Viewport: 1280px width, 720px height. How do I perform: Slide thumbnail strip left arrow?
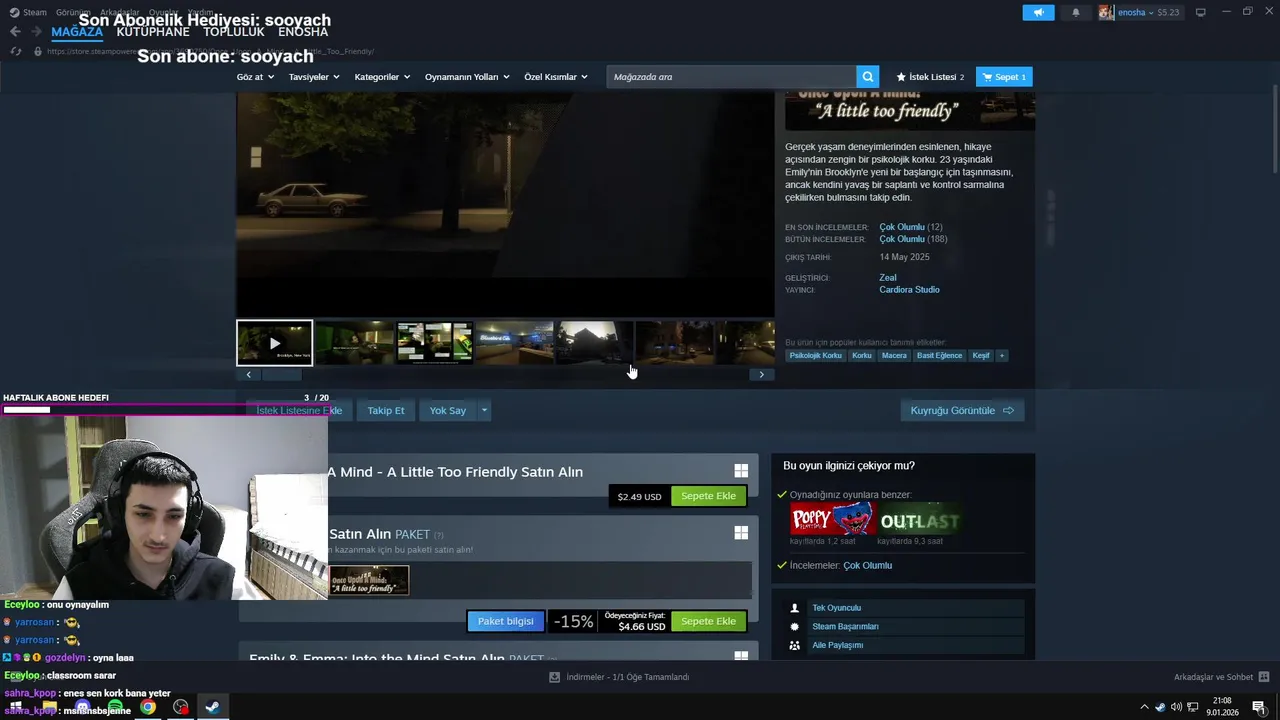point(248,374)
